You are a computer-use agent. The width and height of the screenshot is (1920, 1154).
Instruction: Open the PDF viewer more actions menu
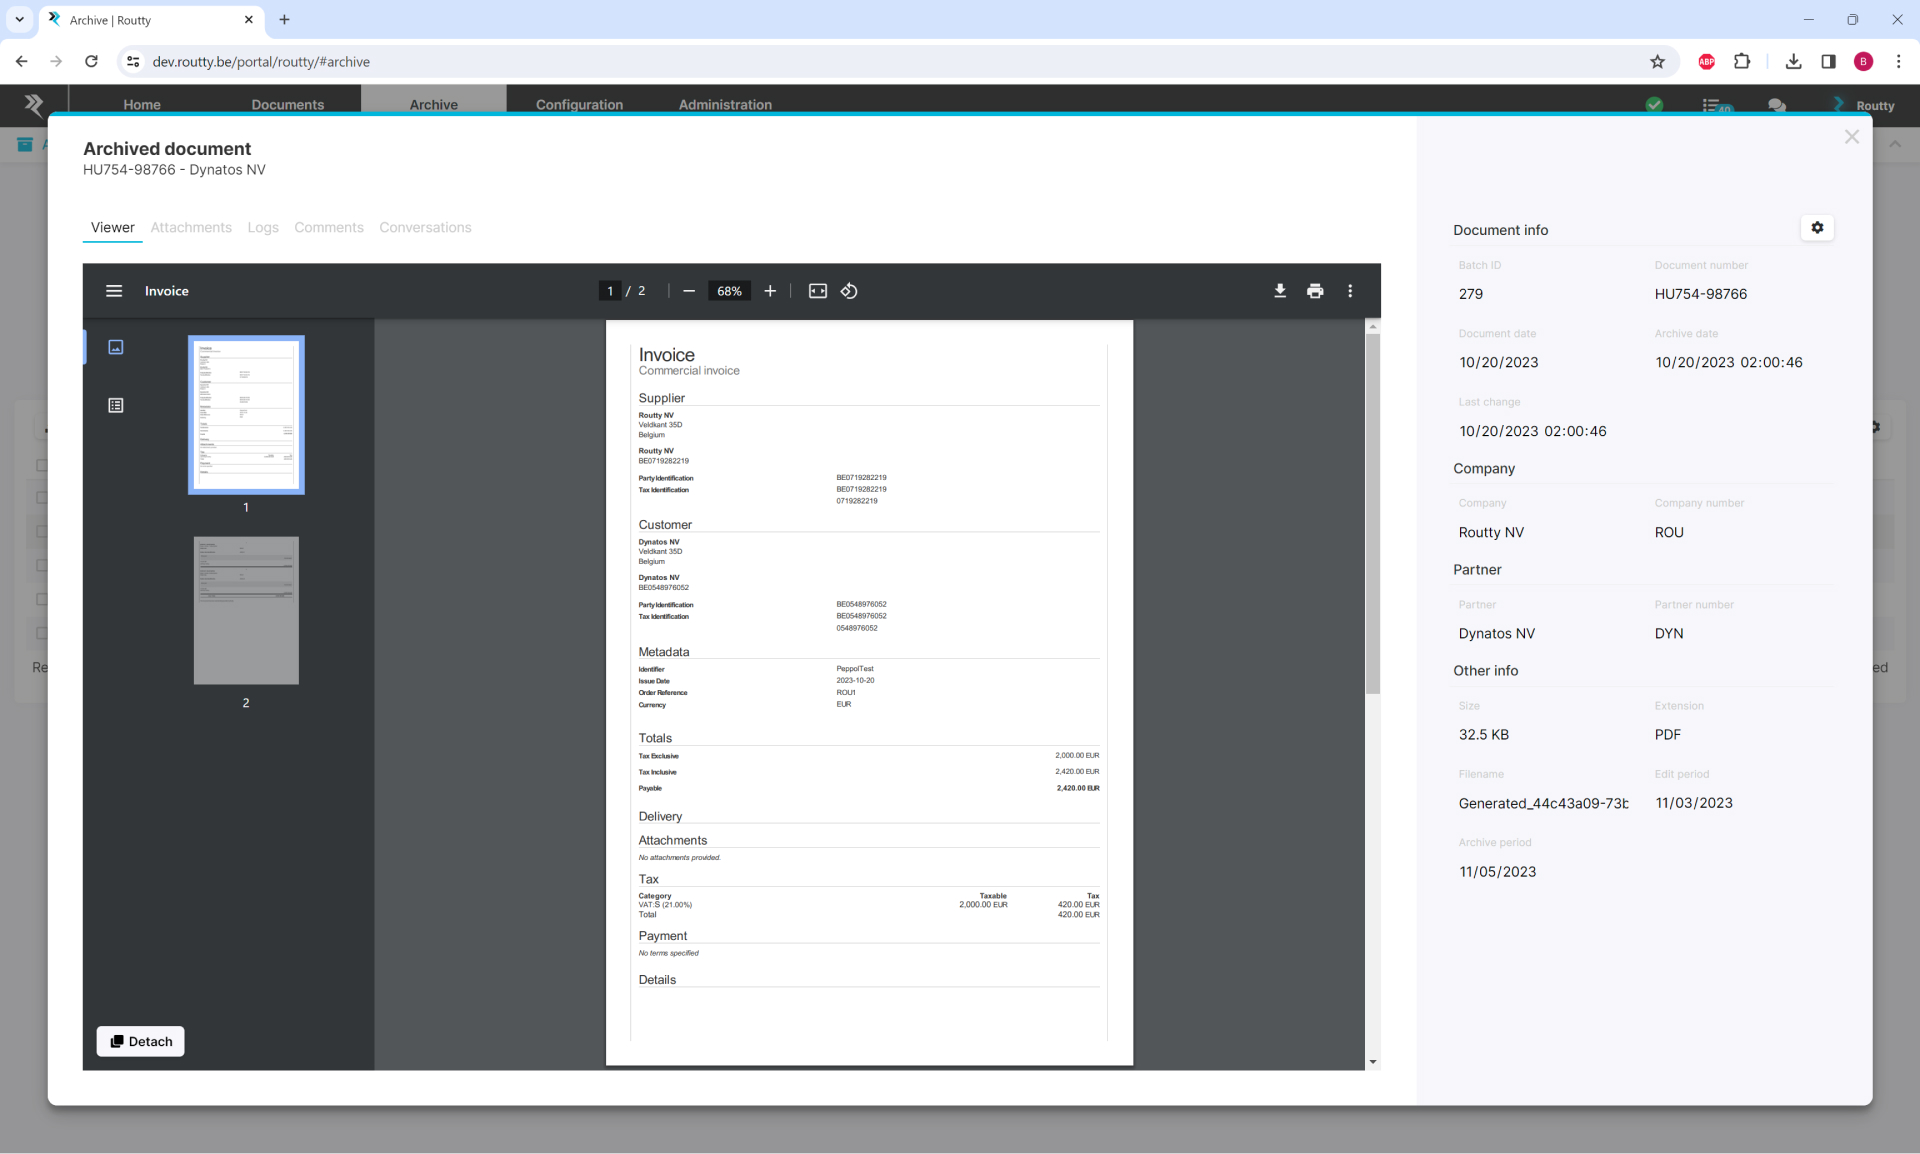[1350, 291]
